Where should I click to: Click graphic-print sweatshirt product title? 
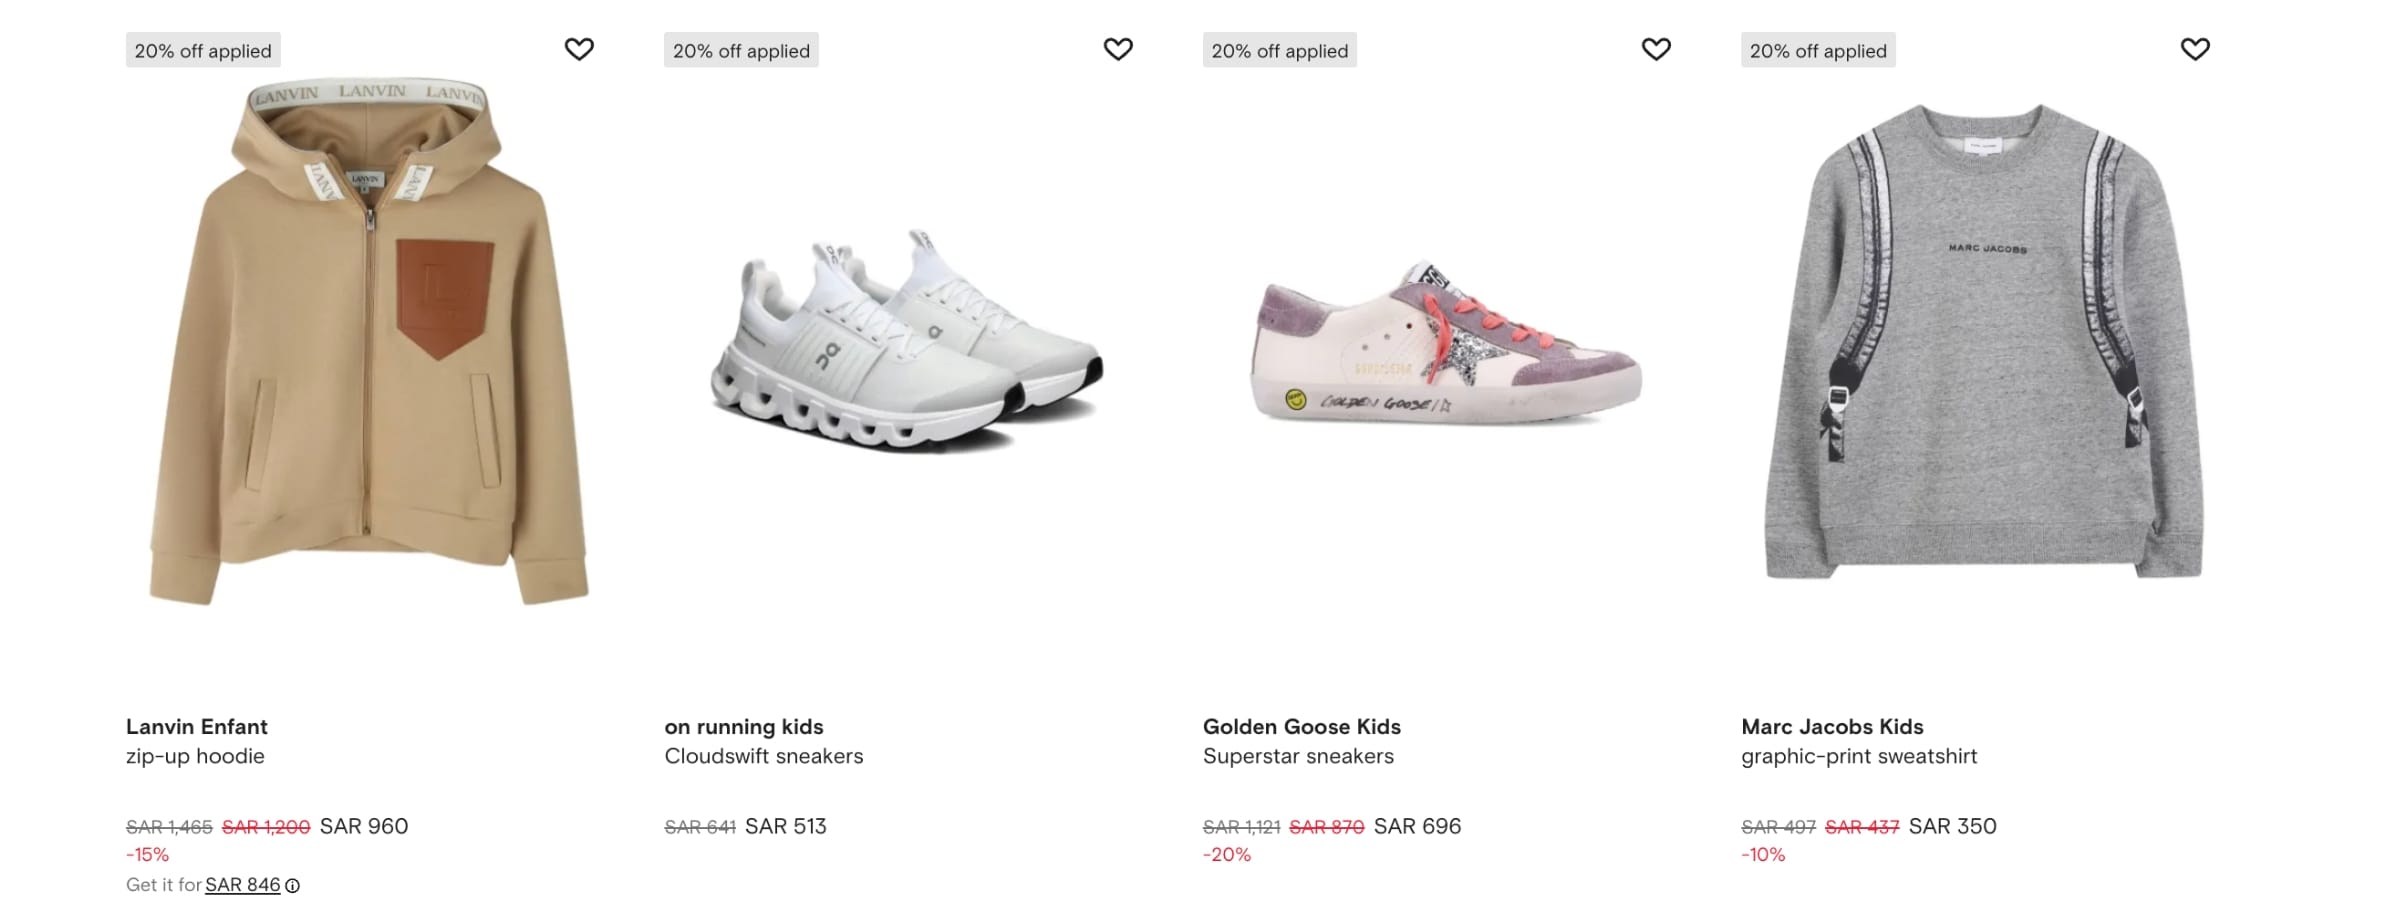pos(1858,756)
